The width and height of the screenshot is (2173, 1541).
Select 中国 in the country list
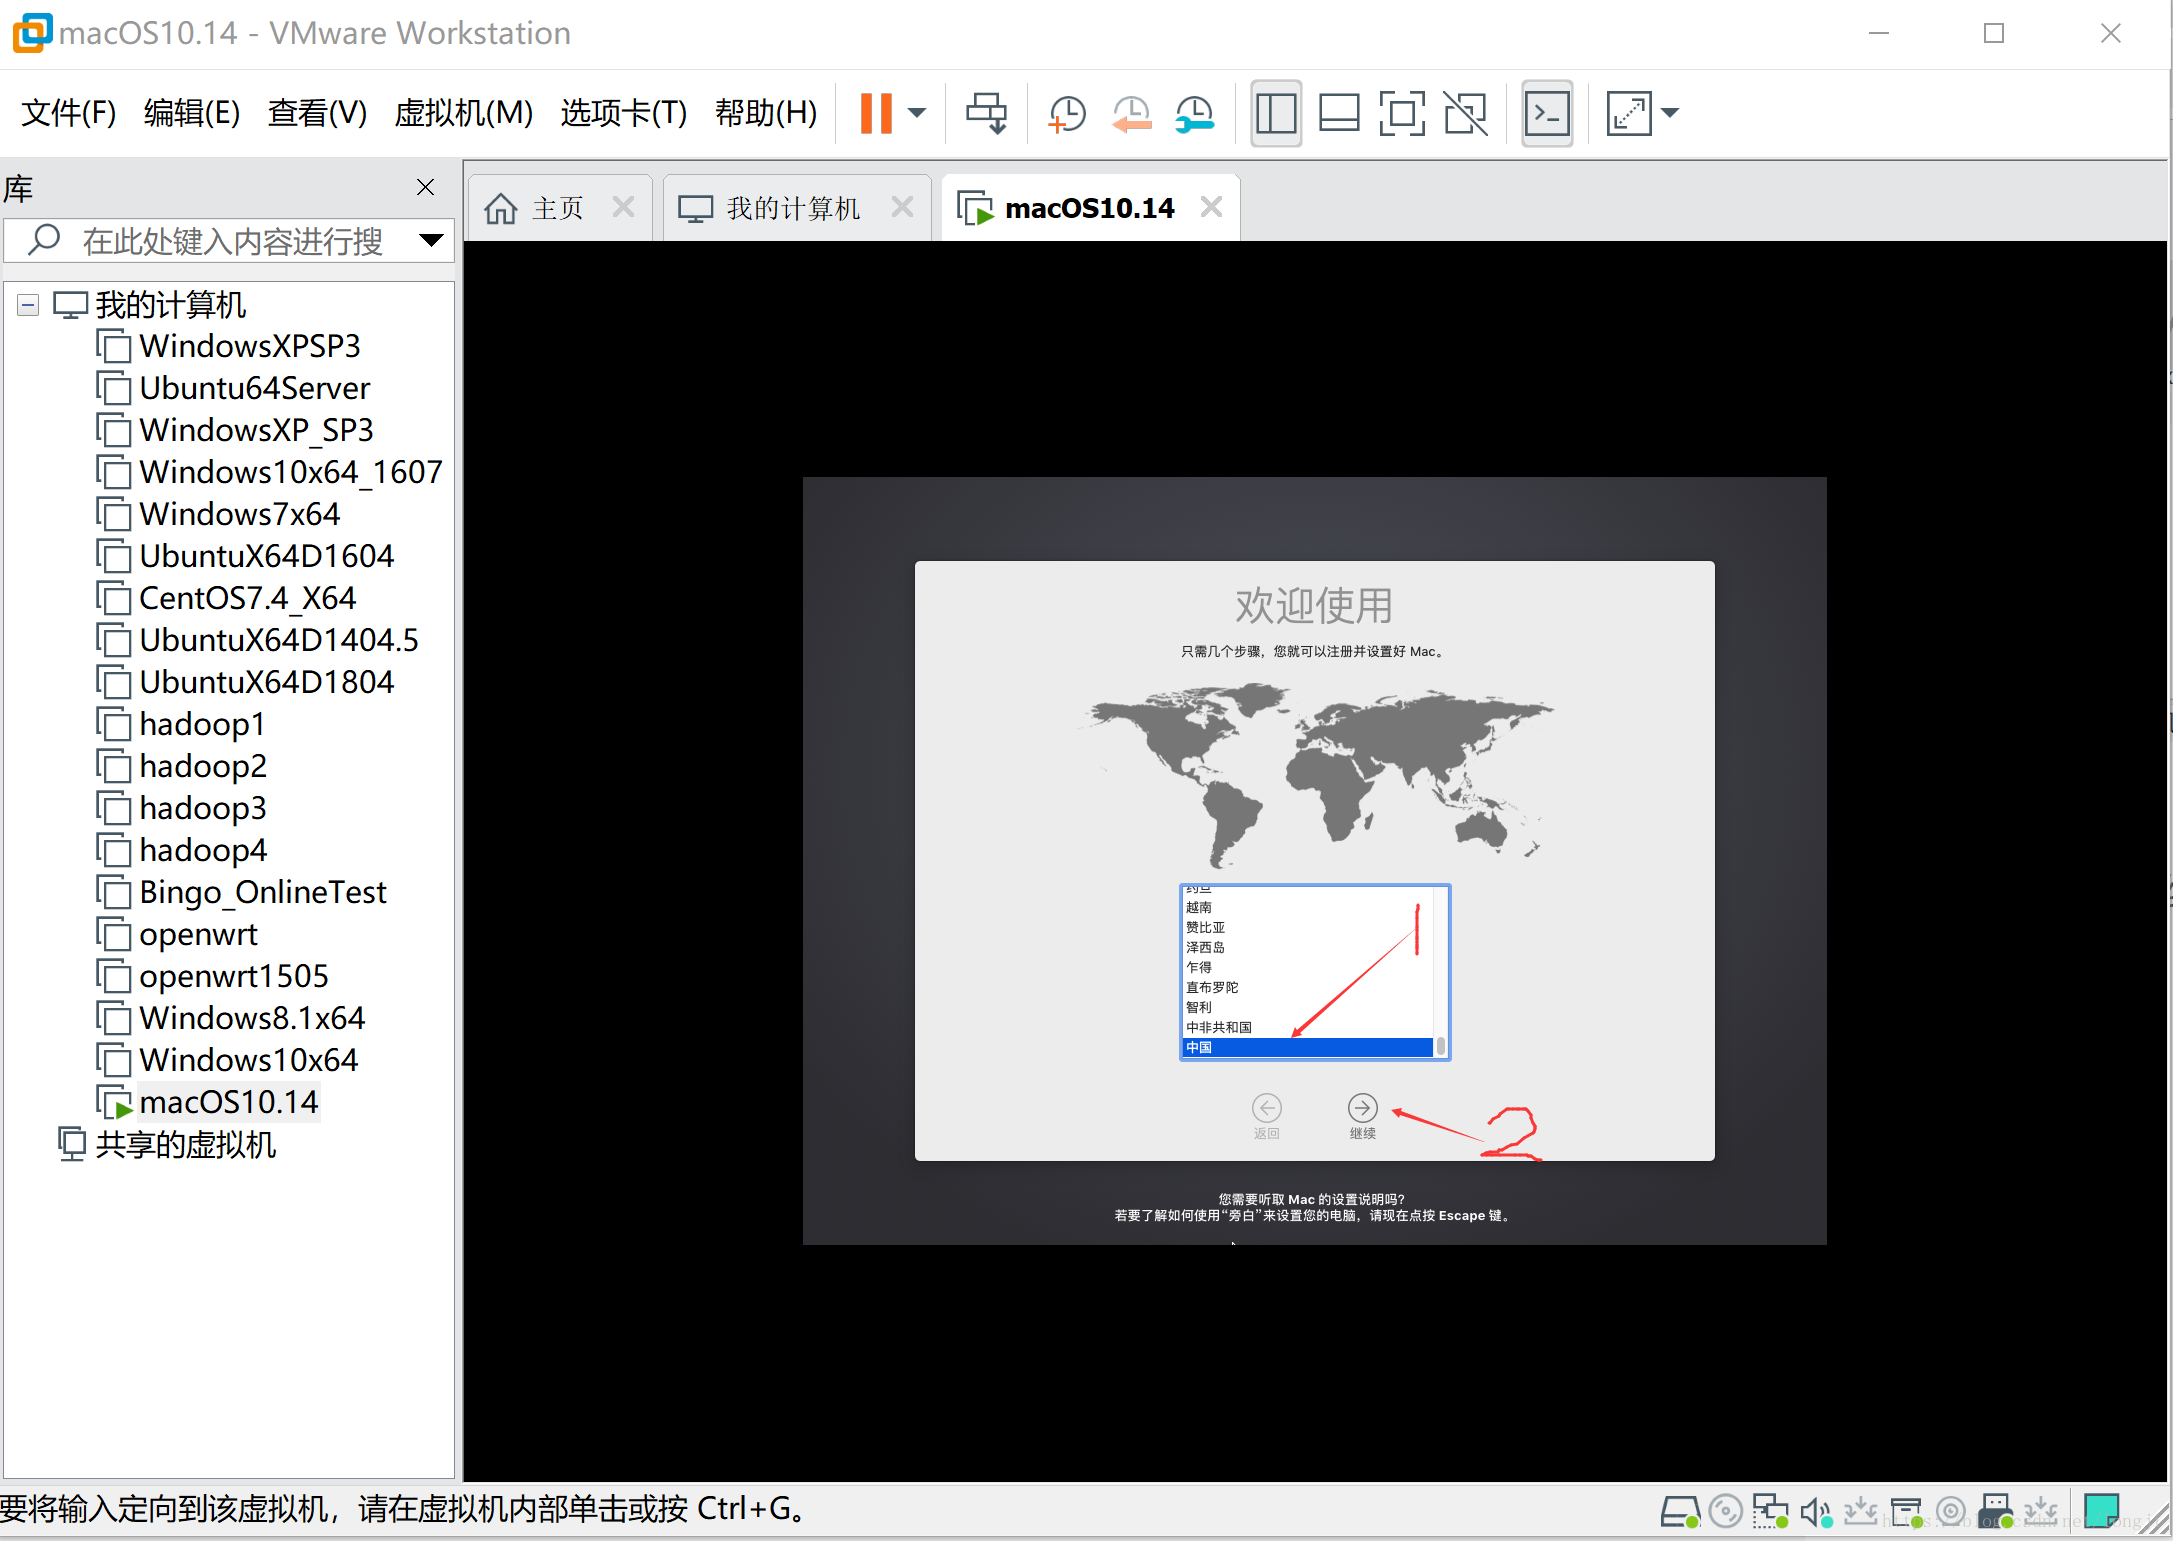pos(1307,1047)
